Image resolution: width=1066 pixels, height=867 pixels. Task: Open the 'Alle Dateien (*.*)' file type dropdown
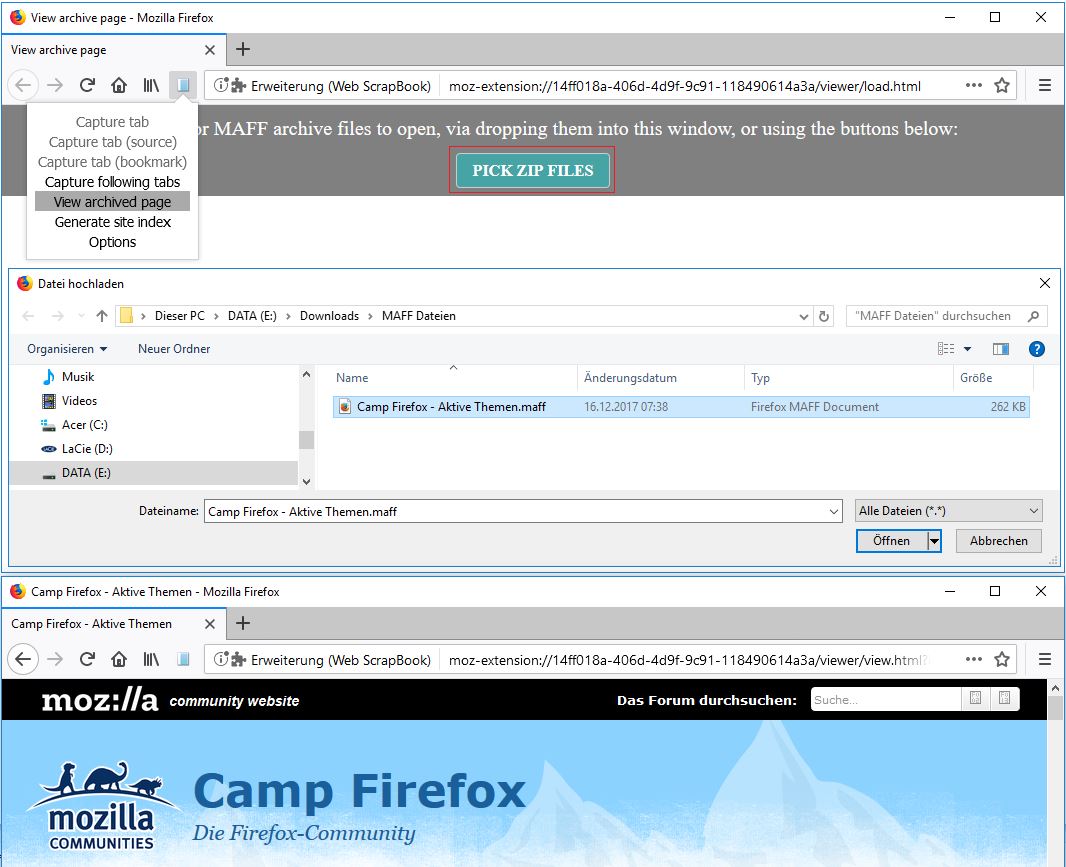pos(948,511)
